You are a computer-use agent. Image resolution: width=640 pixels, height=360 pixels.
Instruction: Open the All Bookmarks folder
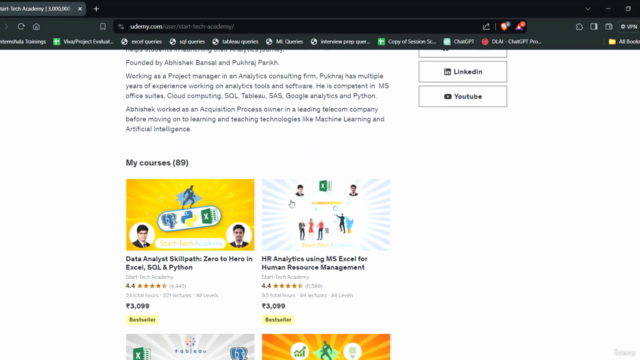point(624,42)
